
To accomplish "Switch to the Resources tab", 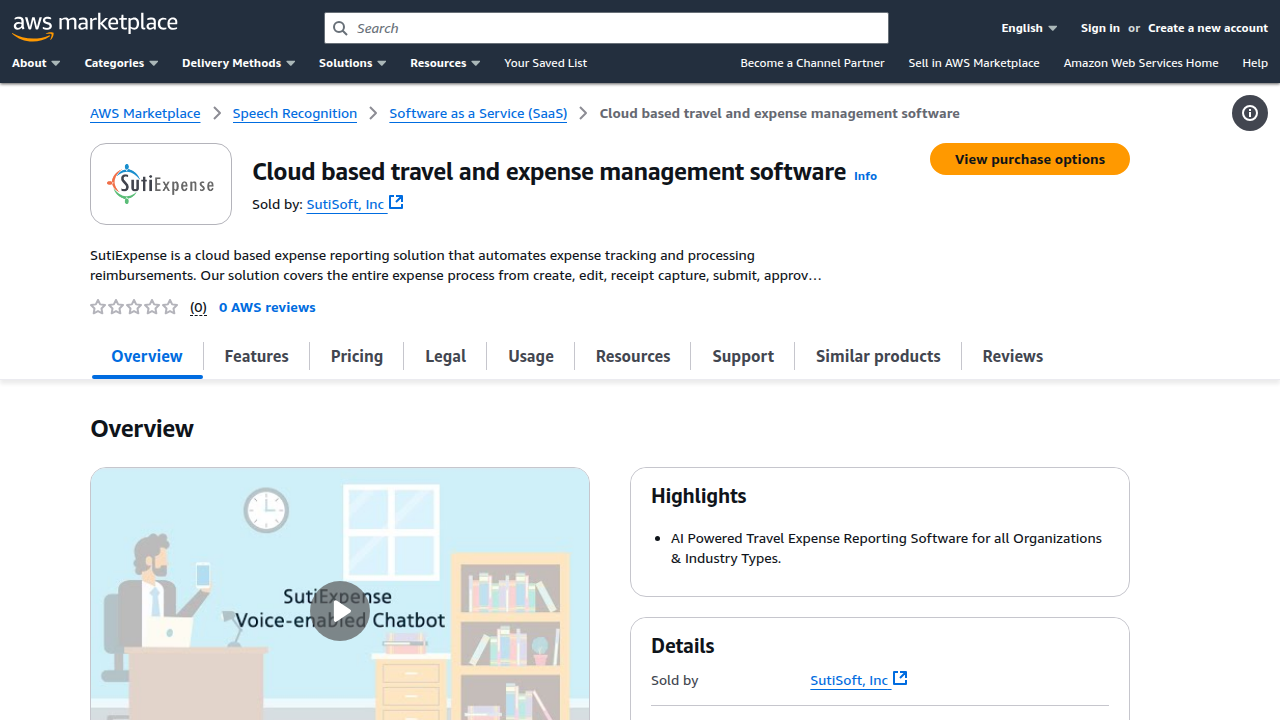I will click(x=633, y=356).
